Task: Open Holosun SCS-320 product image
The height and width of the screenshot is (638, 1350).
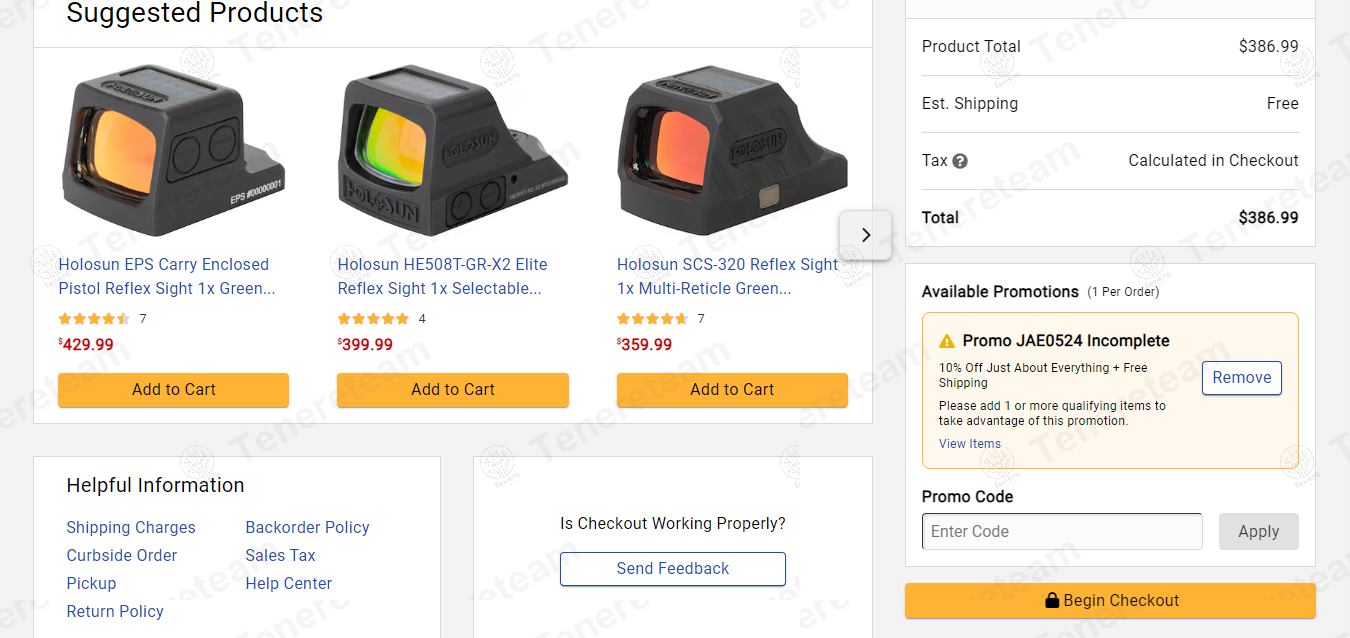Action: pyautogui.click(x=732, y=150)
